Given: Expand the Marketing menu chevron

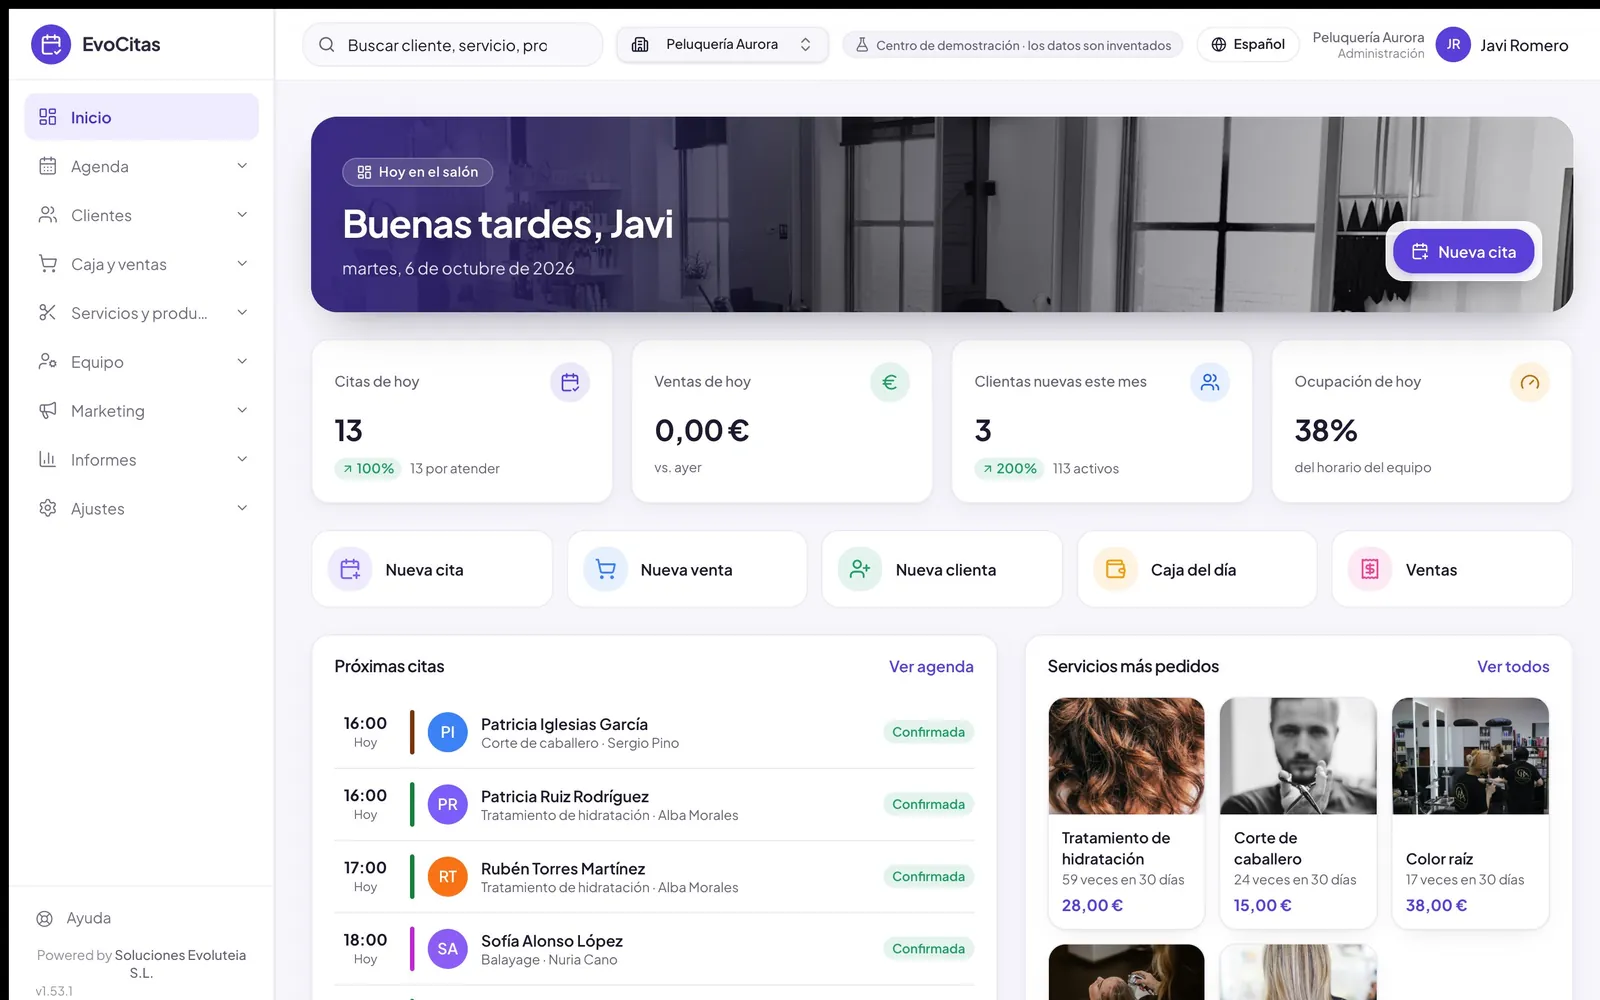Looking at the screenshot, I should tap(242, 411).
